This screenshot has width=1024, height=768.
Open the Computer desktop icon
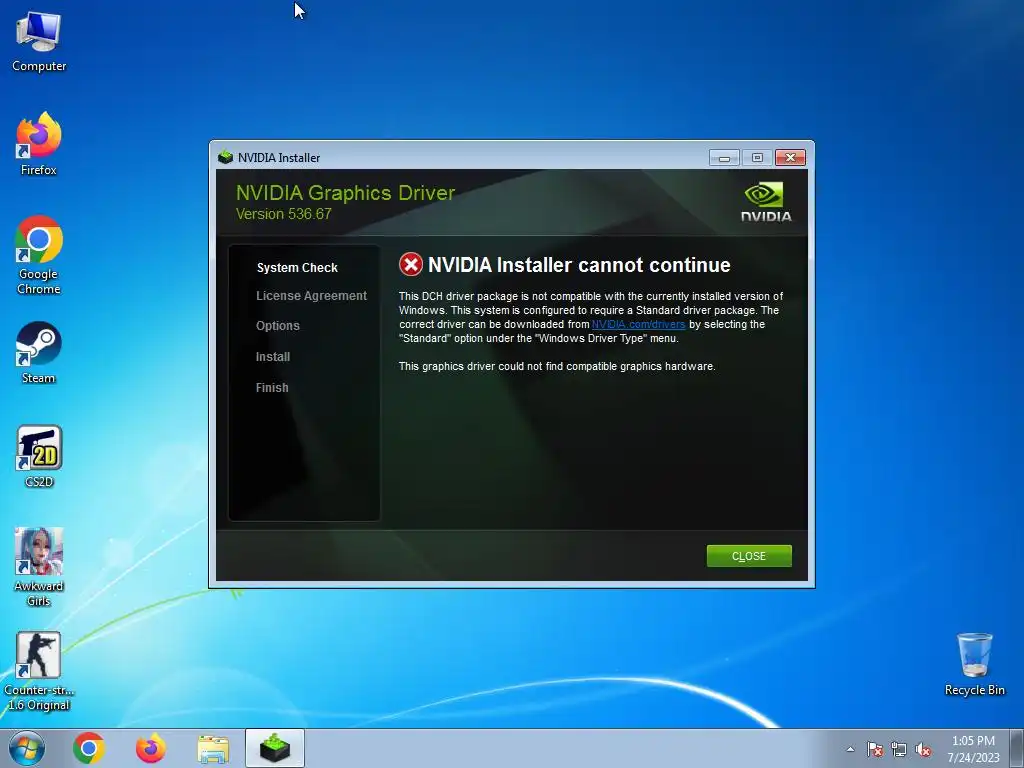(x=39, y=42)
